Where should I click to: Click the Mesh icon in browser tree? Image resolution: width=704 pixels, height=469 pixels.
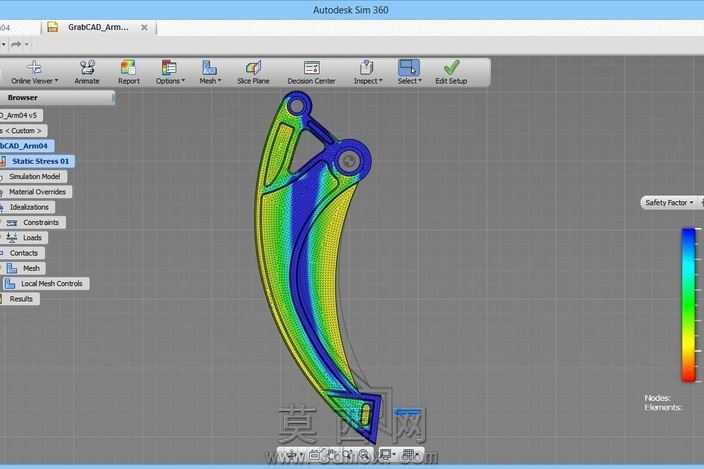coord(12,268)
